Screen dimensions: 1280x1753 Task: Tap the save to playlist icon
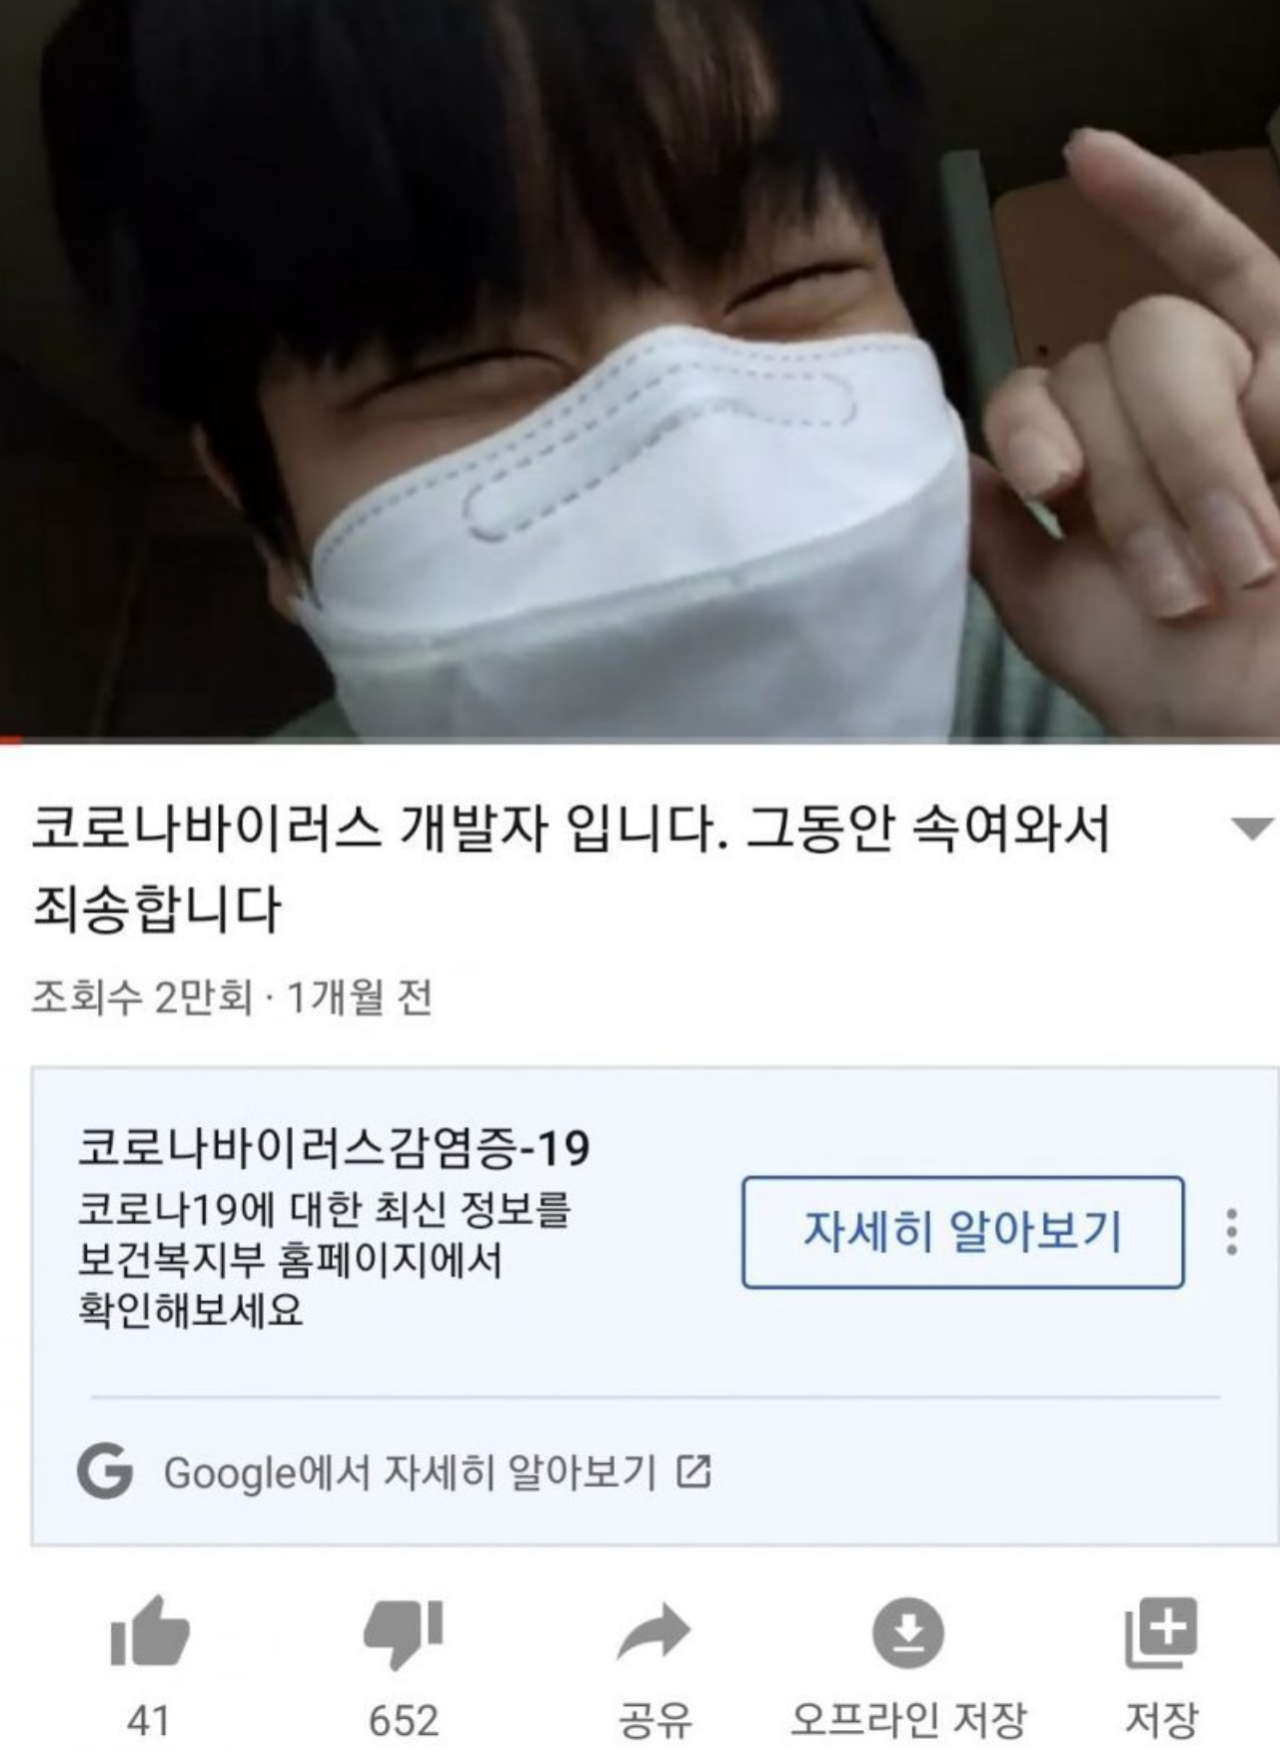coord(1160,1633)
